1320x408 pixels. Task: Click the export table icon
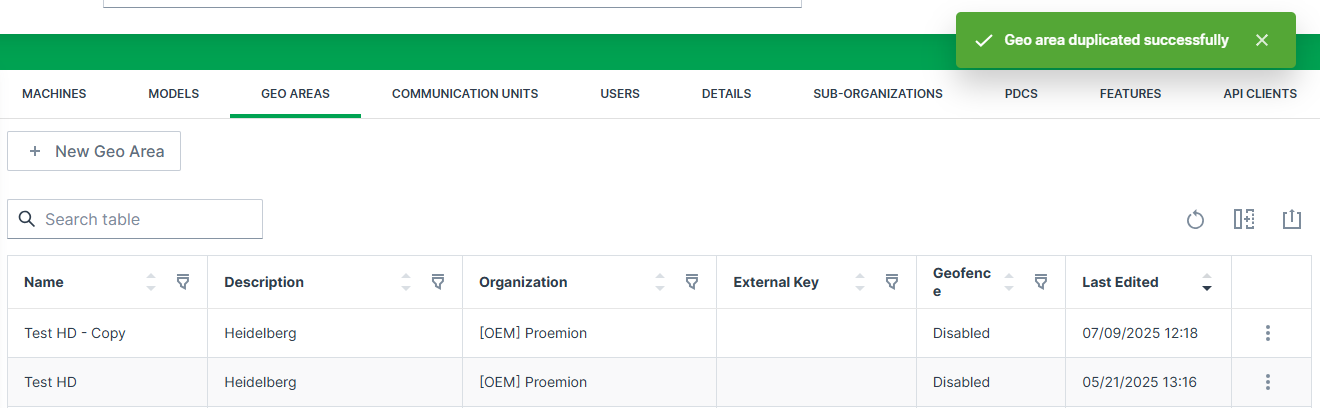(1292, 219)
